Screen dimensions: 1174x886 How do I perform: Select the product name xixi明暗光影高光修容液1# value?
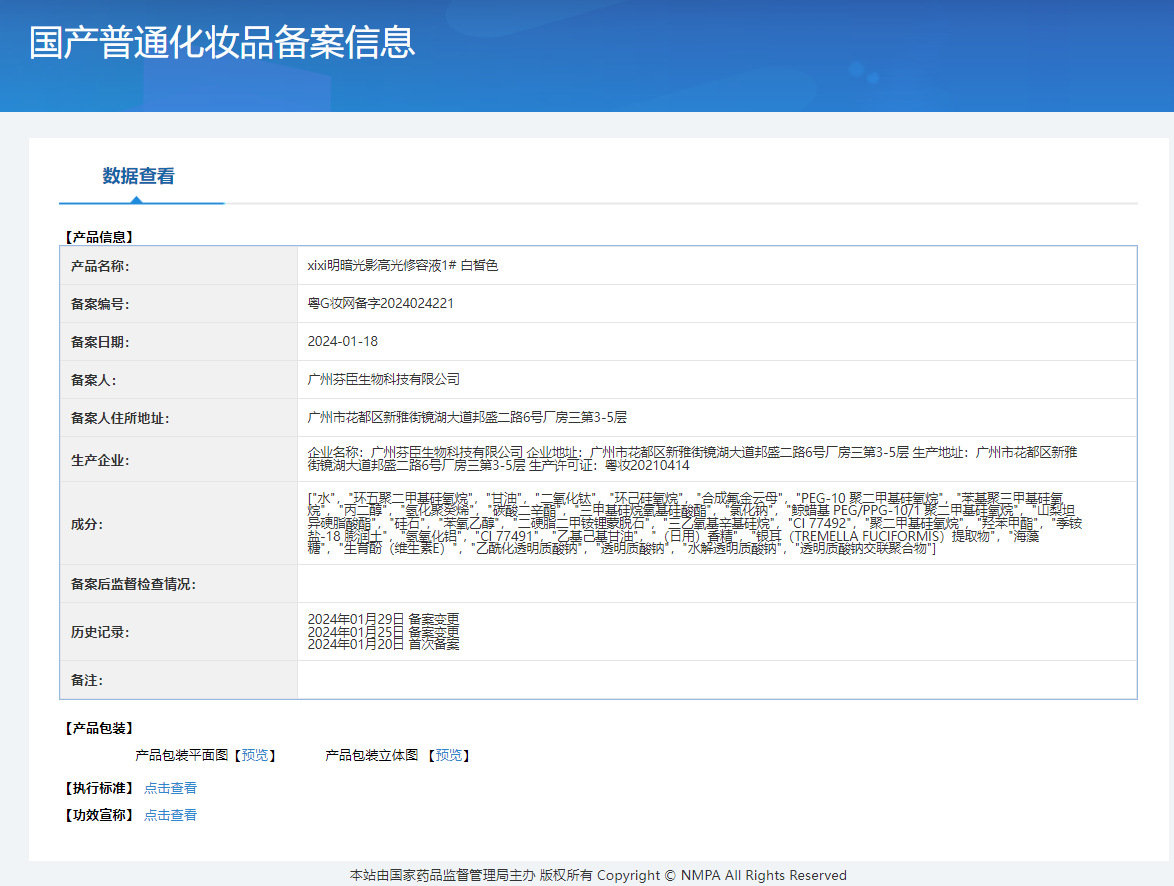[x=402, y=266]
